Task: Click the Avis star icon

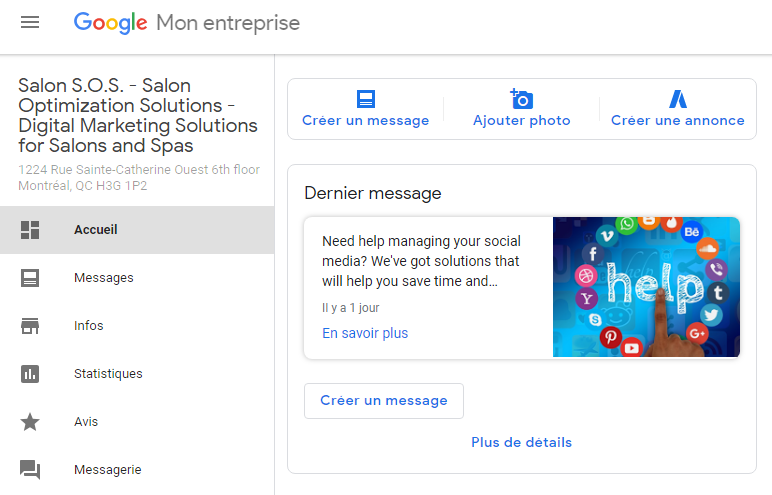Action: point(30,422)
